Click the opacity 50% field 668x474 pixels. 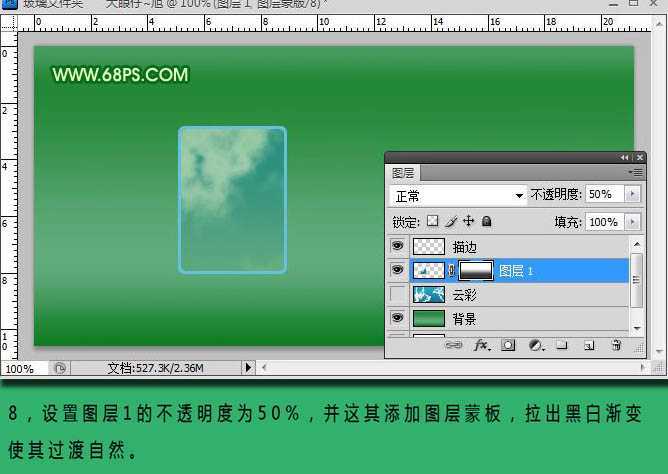[x=605, y=194]
